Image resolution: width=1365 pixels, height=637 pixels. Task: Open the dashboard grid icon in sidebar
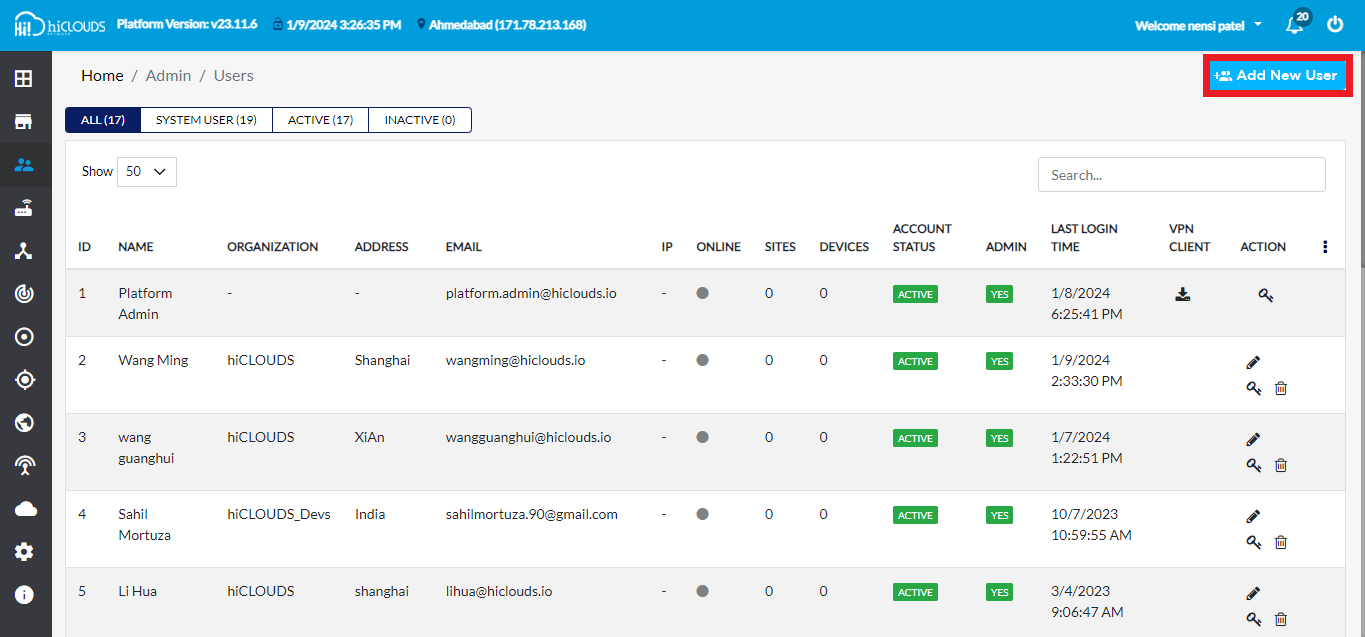click(24, 78)
